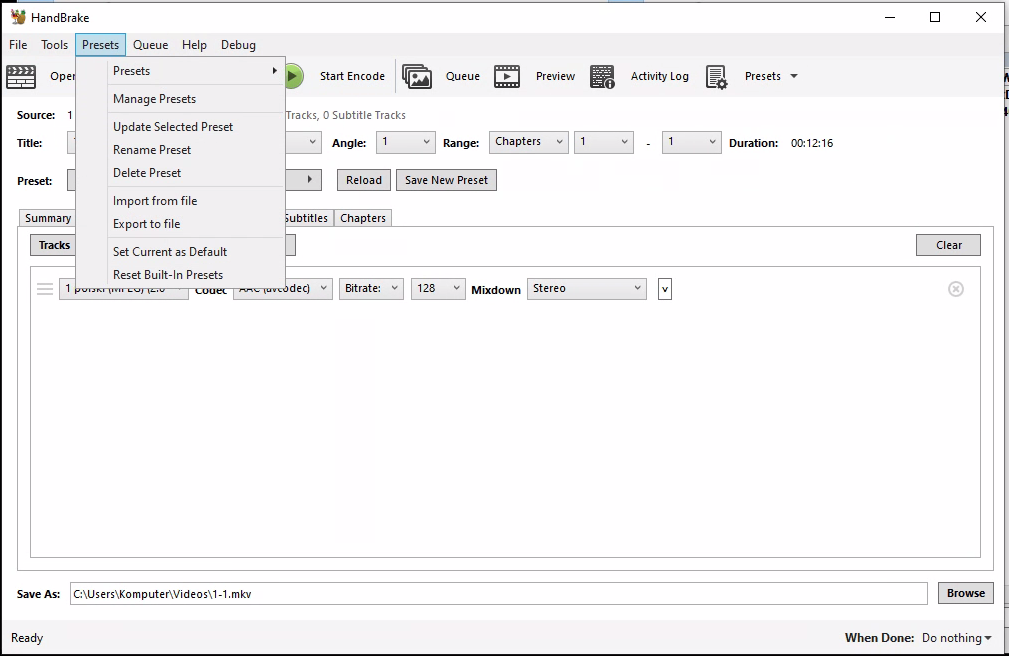Viewport: 1009px width, 656px height.
Task: Switch to the Chapters tab
Action: point(362,217)
